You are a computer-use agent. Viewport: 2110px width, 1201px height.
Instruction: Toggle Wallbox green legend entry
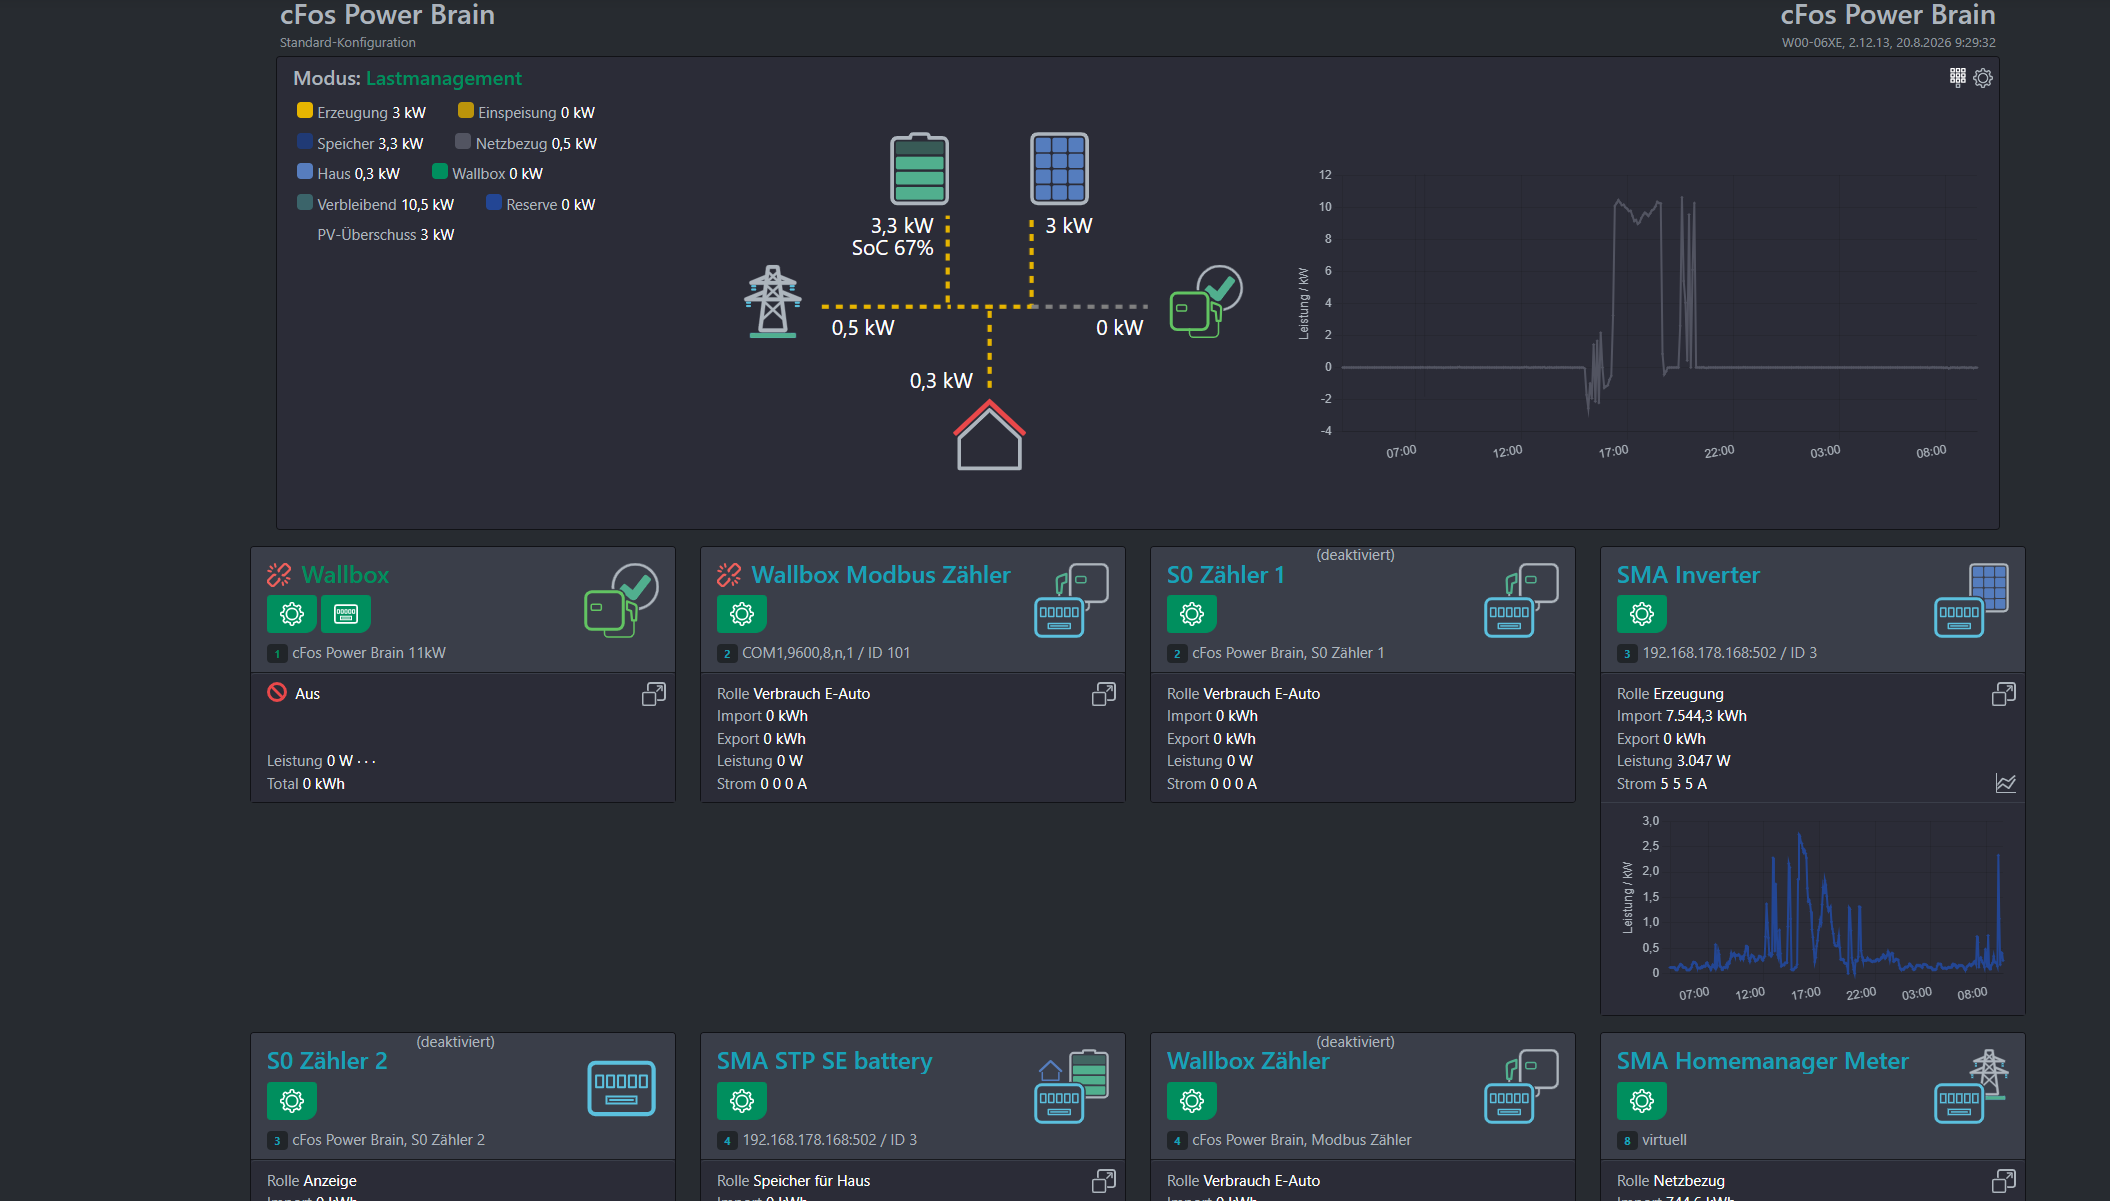click(488, 173)
